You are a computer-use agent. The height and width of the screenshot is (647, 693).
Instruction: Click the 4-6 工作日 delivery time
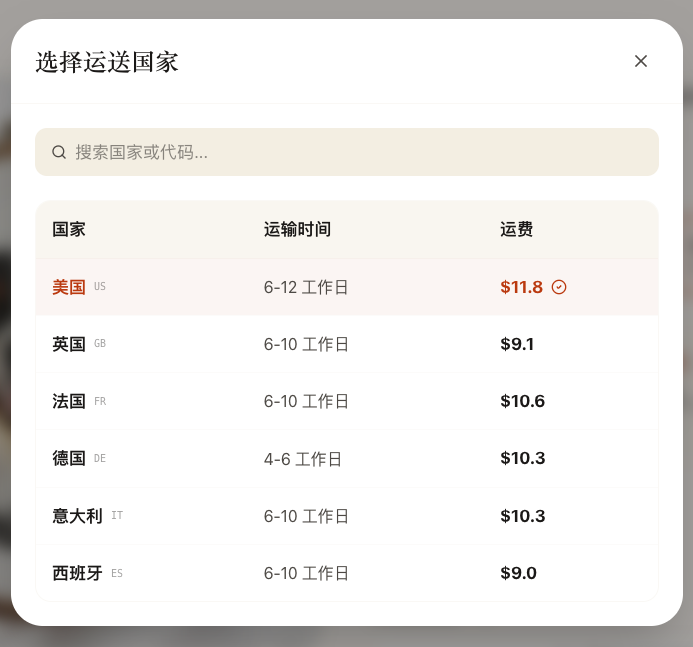pyautogui.click(x=303, y=459)
